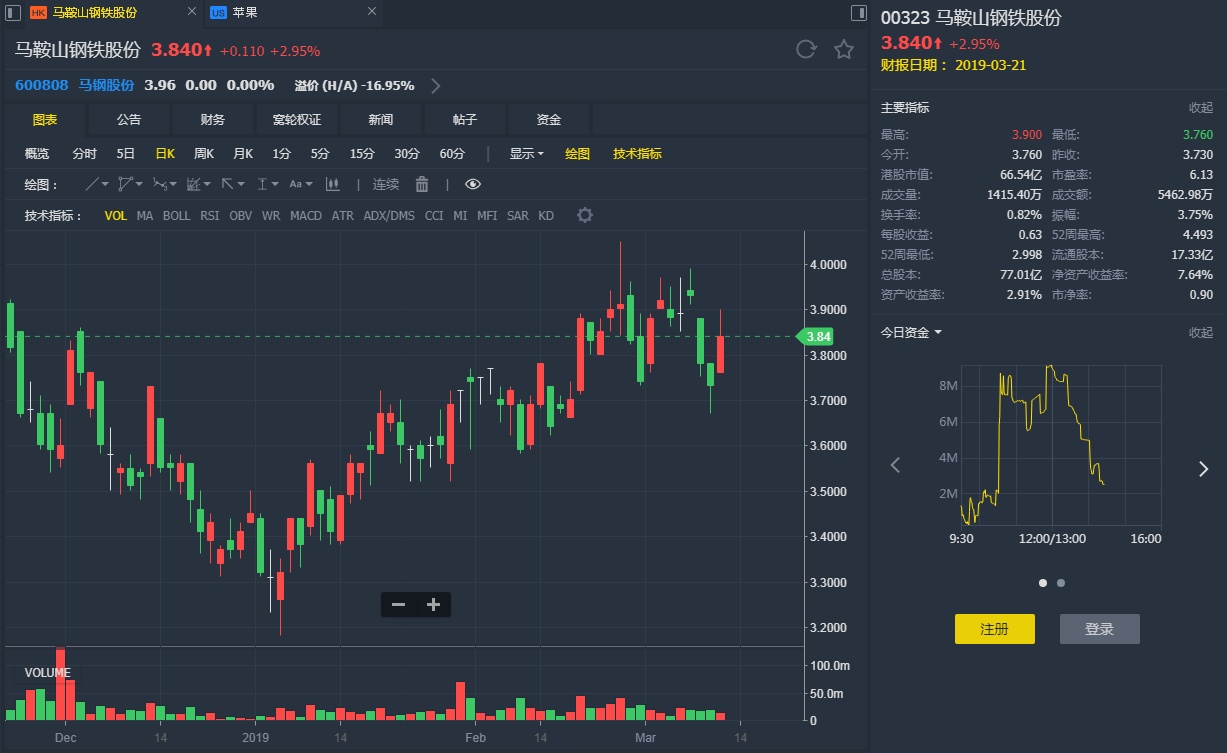Open indicator settings gear icon
Screen dimensions: 1227x753
[585, 215]
